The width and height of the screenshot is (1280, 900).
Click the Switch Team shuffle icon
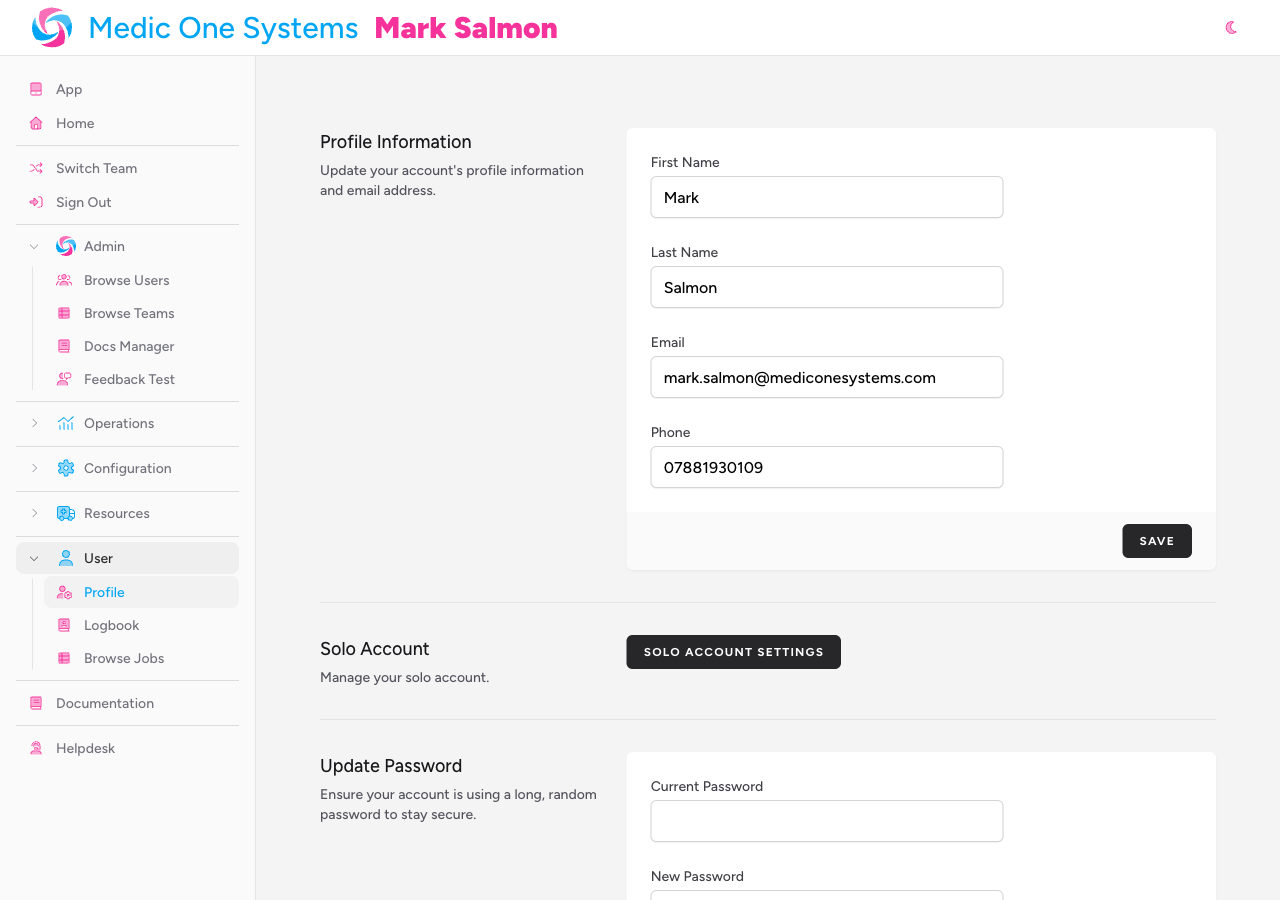point(35,168)
